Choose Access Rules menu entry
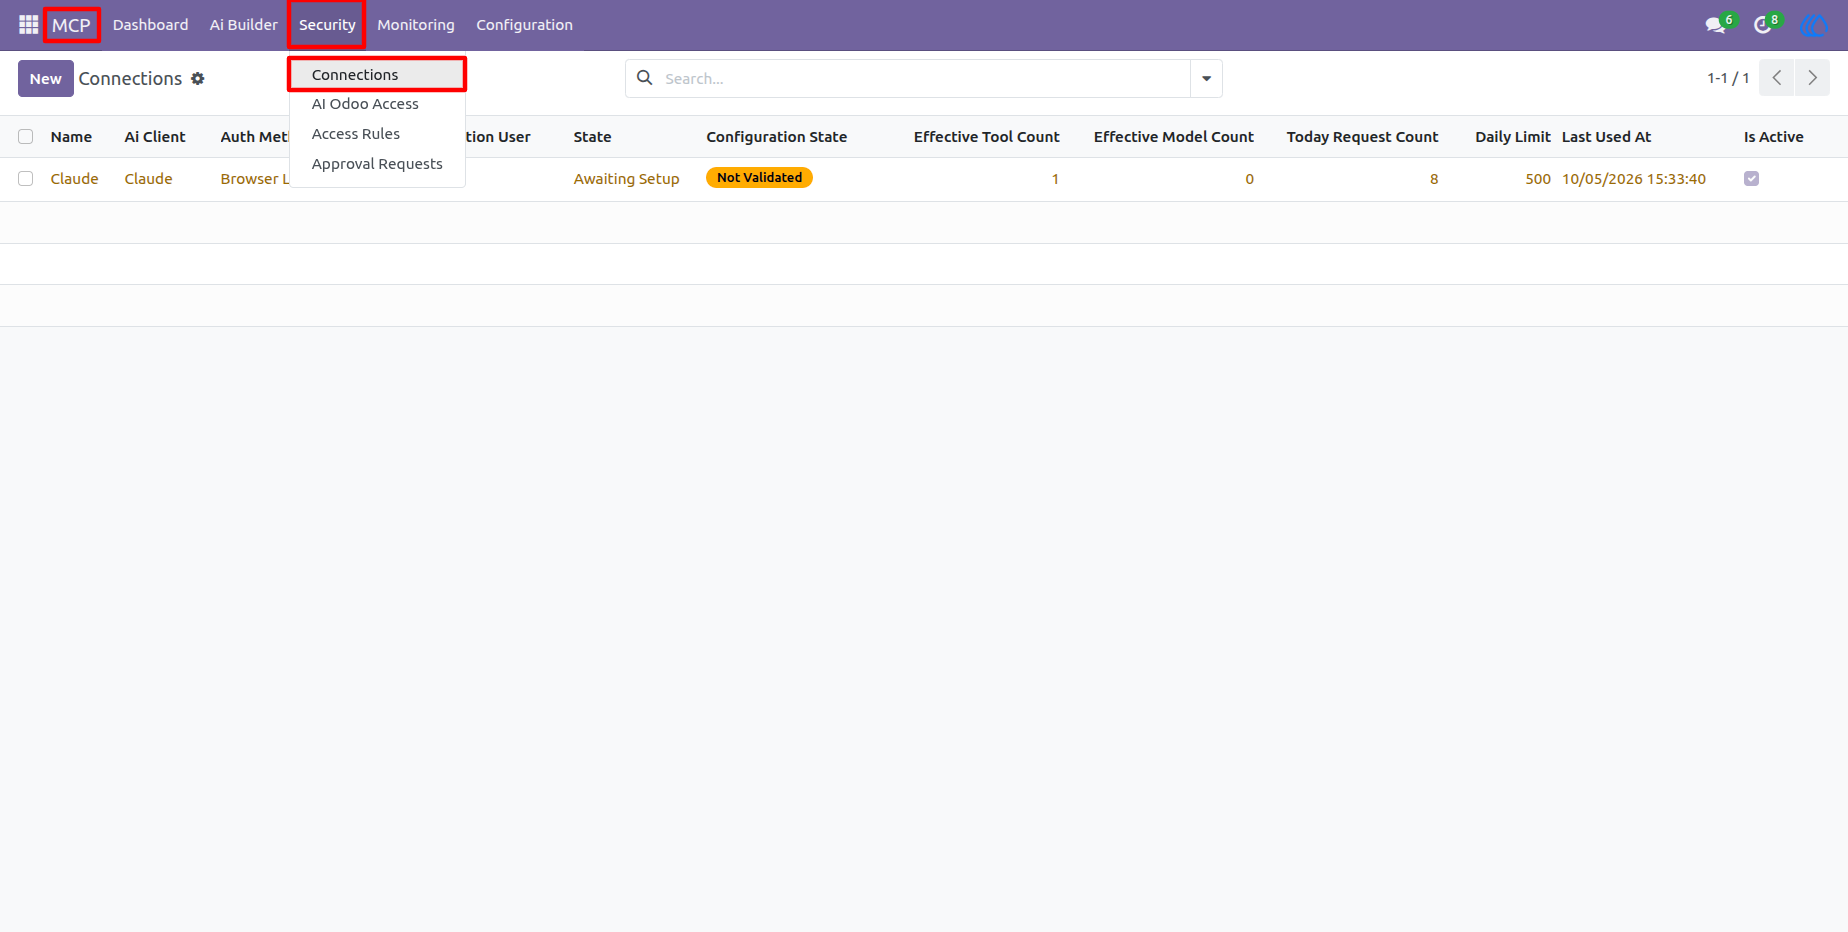Screen dimensions: 1848x932 [x=377, y=134]
